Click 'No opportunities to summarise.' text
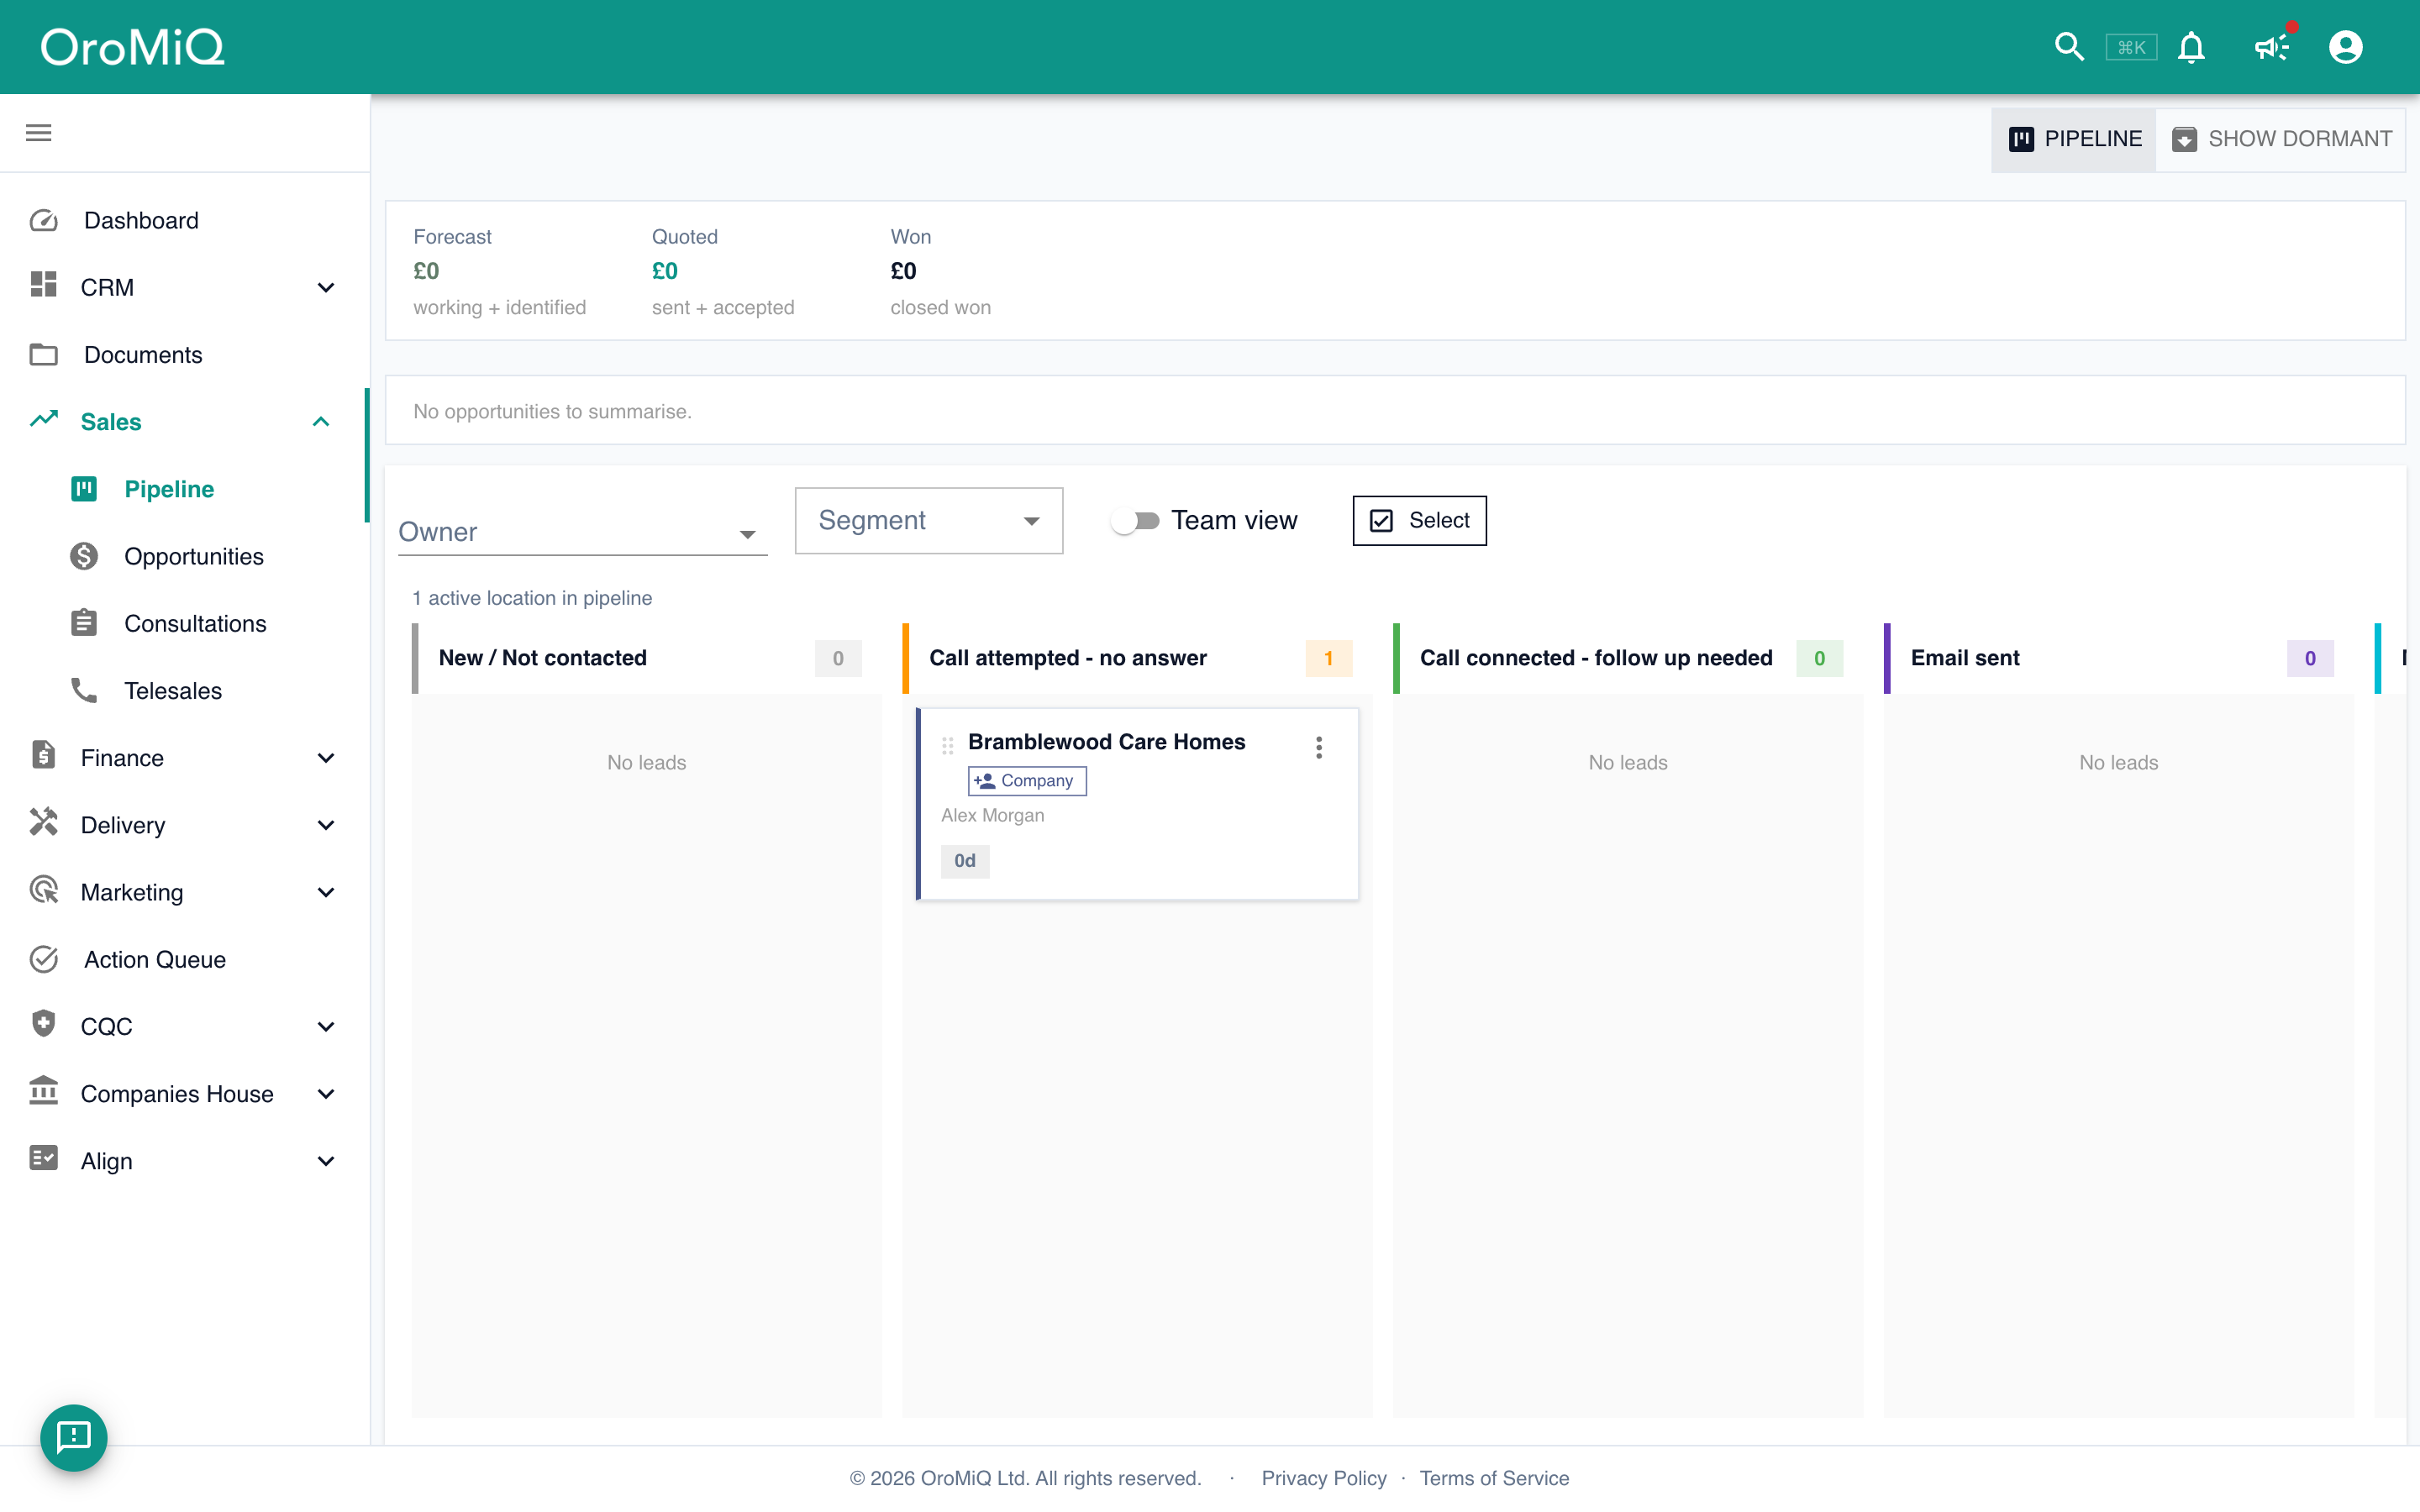Image resolution: width=2420 pixels, height=1512 pixels. coord(552,411)
